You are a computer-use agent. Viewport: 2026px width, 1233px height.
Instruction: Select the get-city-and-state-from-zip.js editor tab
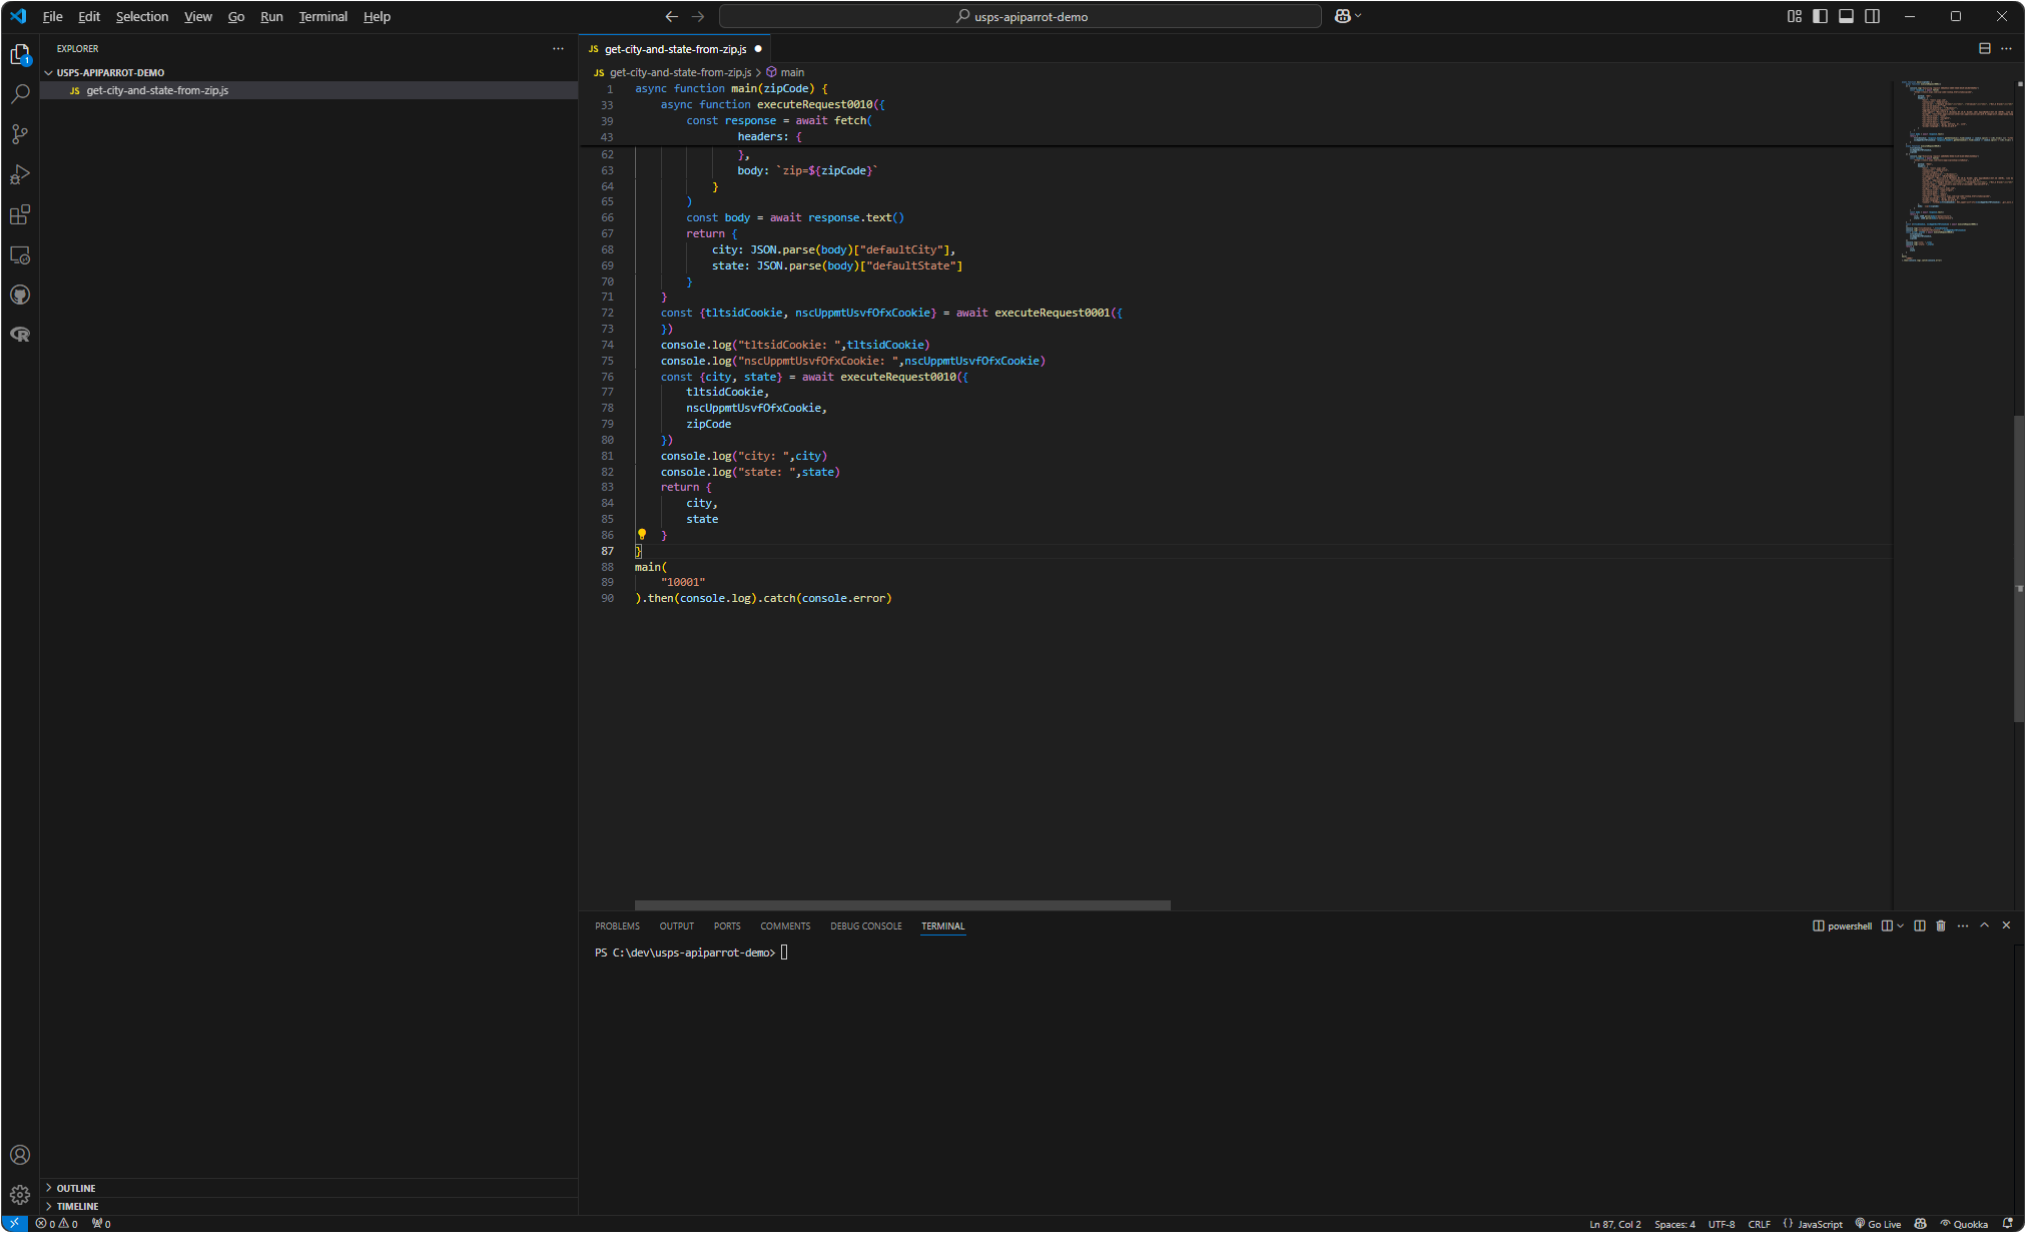675,48
